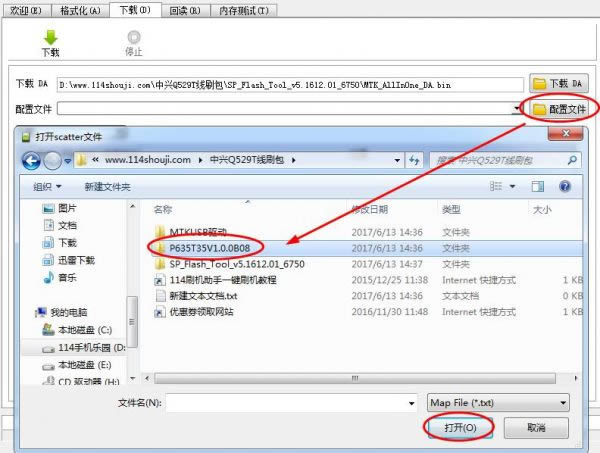Open the 组织 menu
The image size is (600, 453).
[47, 187]
